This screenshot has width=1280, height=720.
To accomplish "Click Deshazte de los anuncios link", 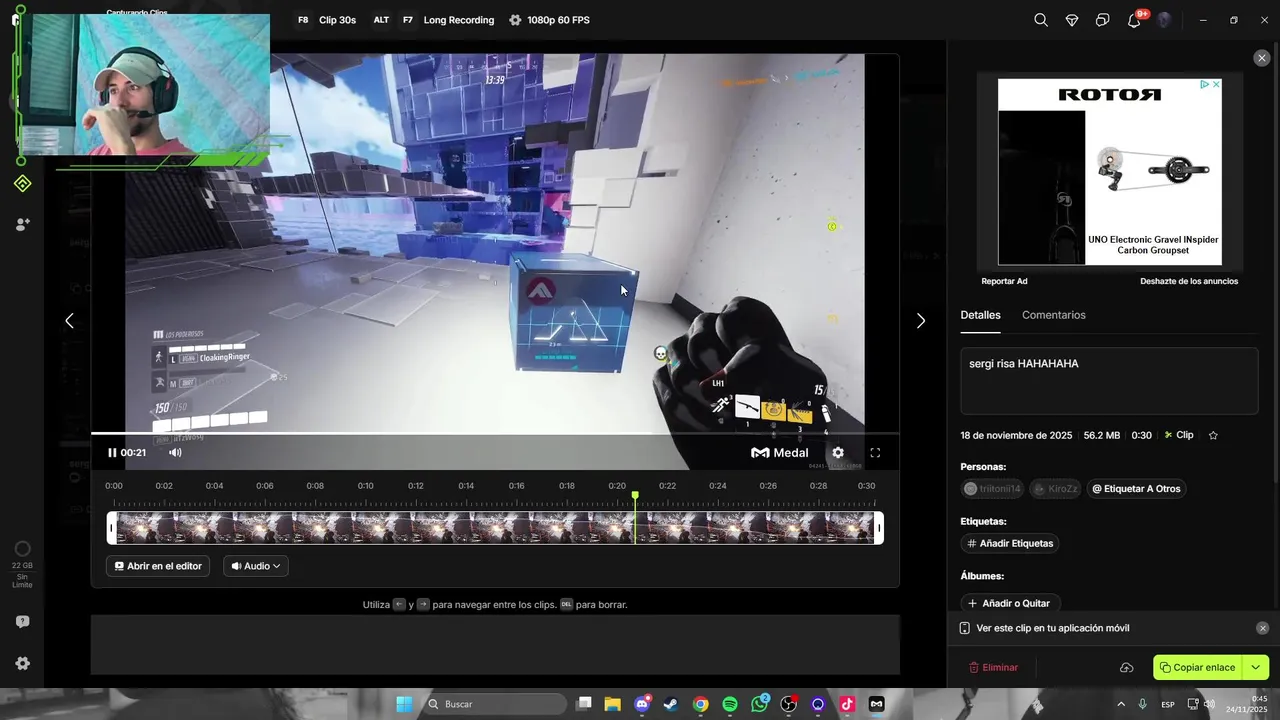I will click(x=1189, y=281).
